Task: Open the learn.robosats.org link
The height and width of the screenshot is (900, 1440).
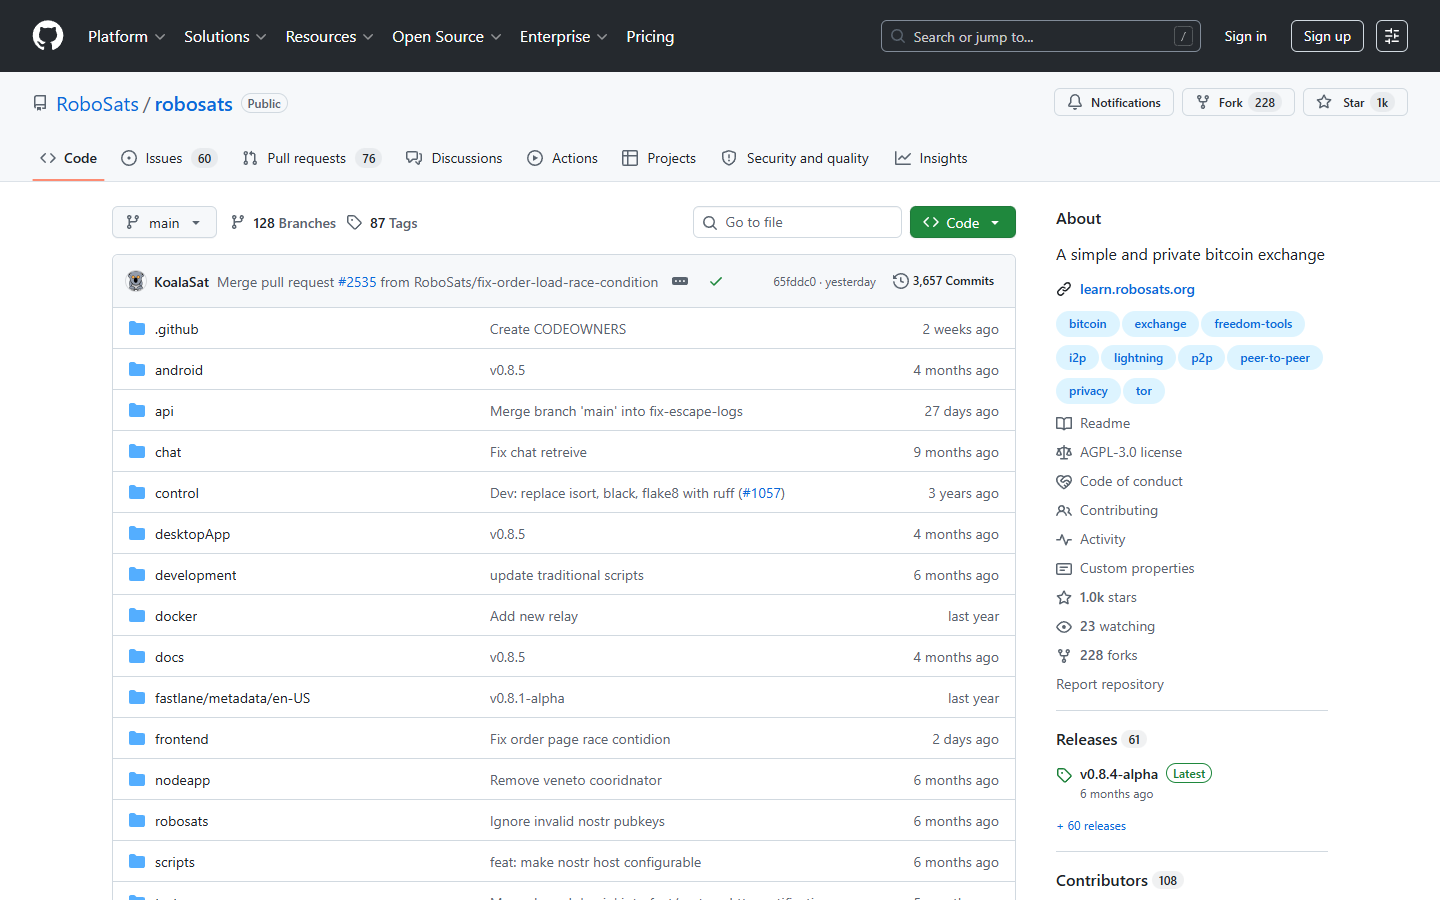Action: [1137, 289]
